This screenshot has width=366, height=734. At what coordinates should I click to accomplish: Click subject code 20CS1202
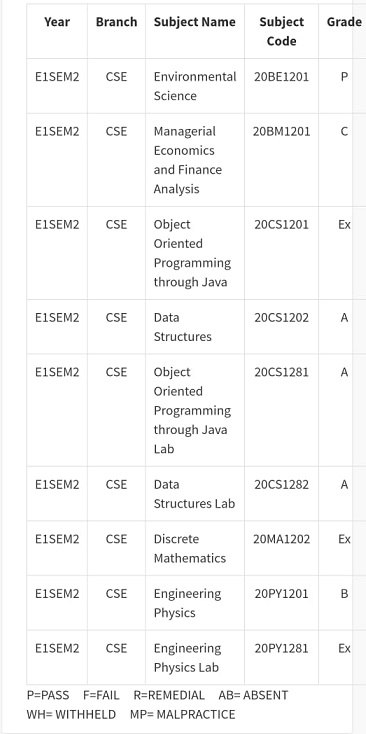pos(282,317)
